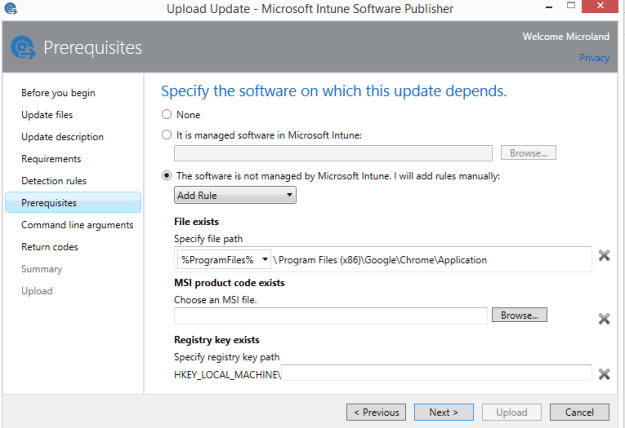Click the file path text field
Image resolution: width=625 pixels, height=428 pixels.
click(431, 260)
